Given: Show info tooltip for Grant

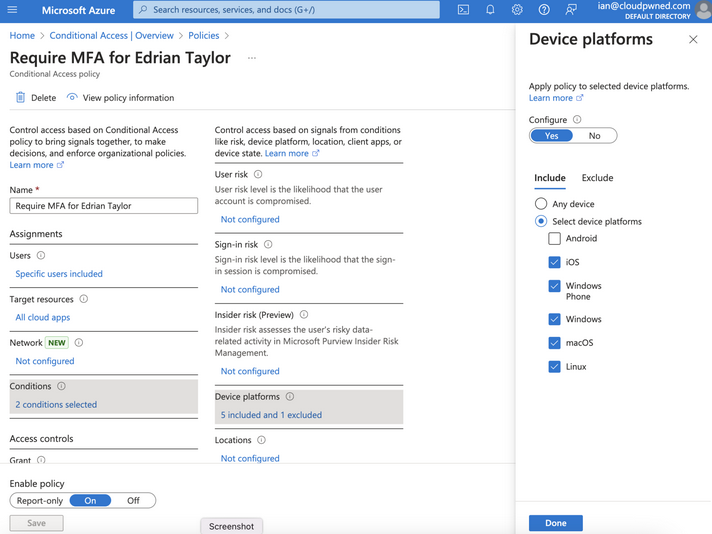Looking at the screenshot, I should (x=41, y=460).
